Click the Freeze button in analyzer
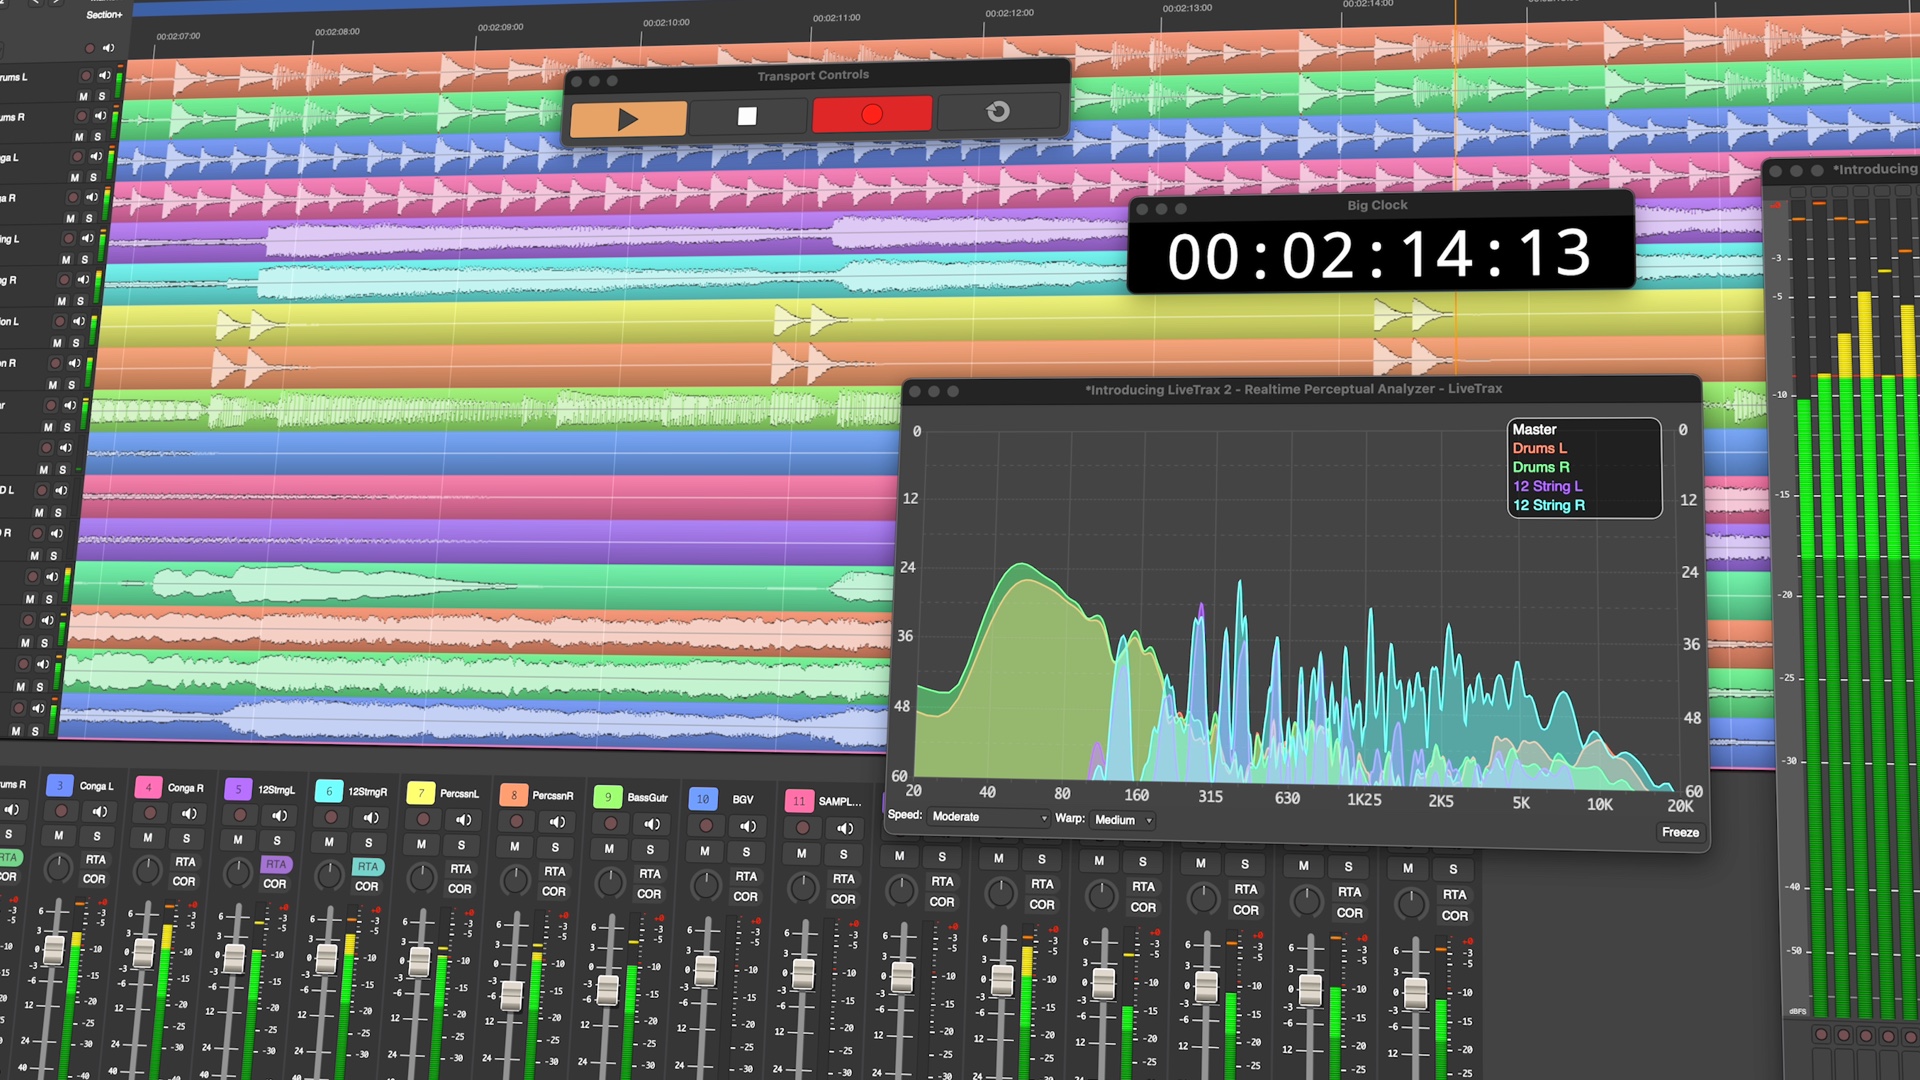Screen dimensions: 1920x1080 (1680, 832)
